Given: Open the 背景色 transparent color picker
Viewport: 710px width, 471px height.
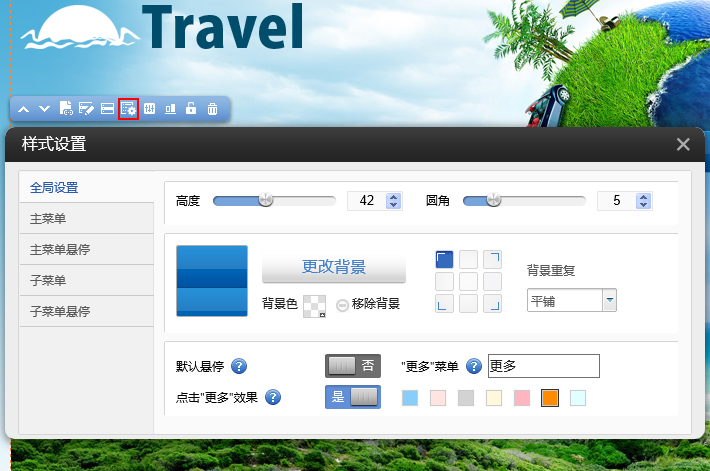Looking at the screenshot, I should tap(314, 306).
